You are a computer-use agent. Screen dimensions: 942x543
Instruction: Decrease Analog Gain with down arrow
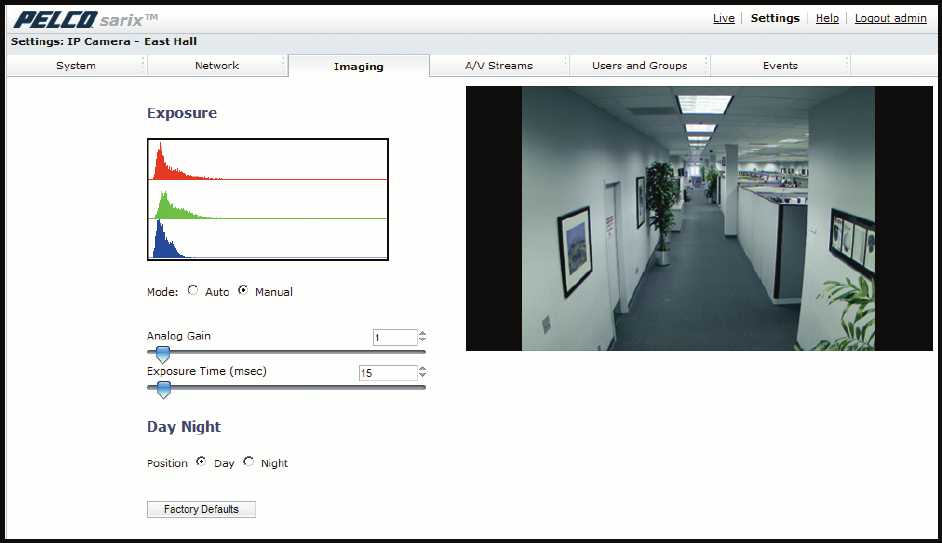[x=422, y=341]
